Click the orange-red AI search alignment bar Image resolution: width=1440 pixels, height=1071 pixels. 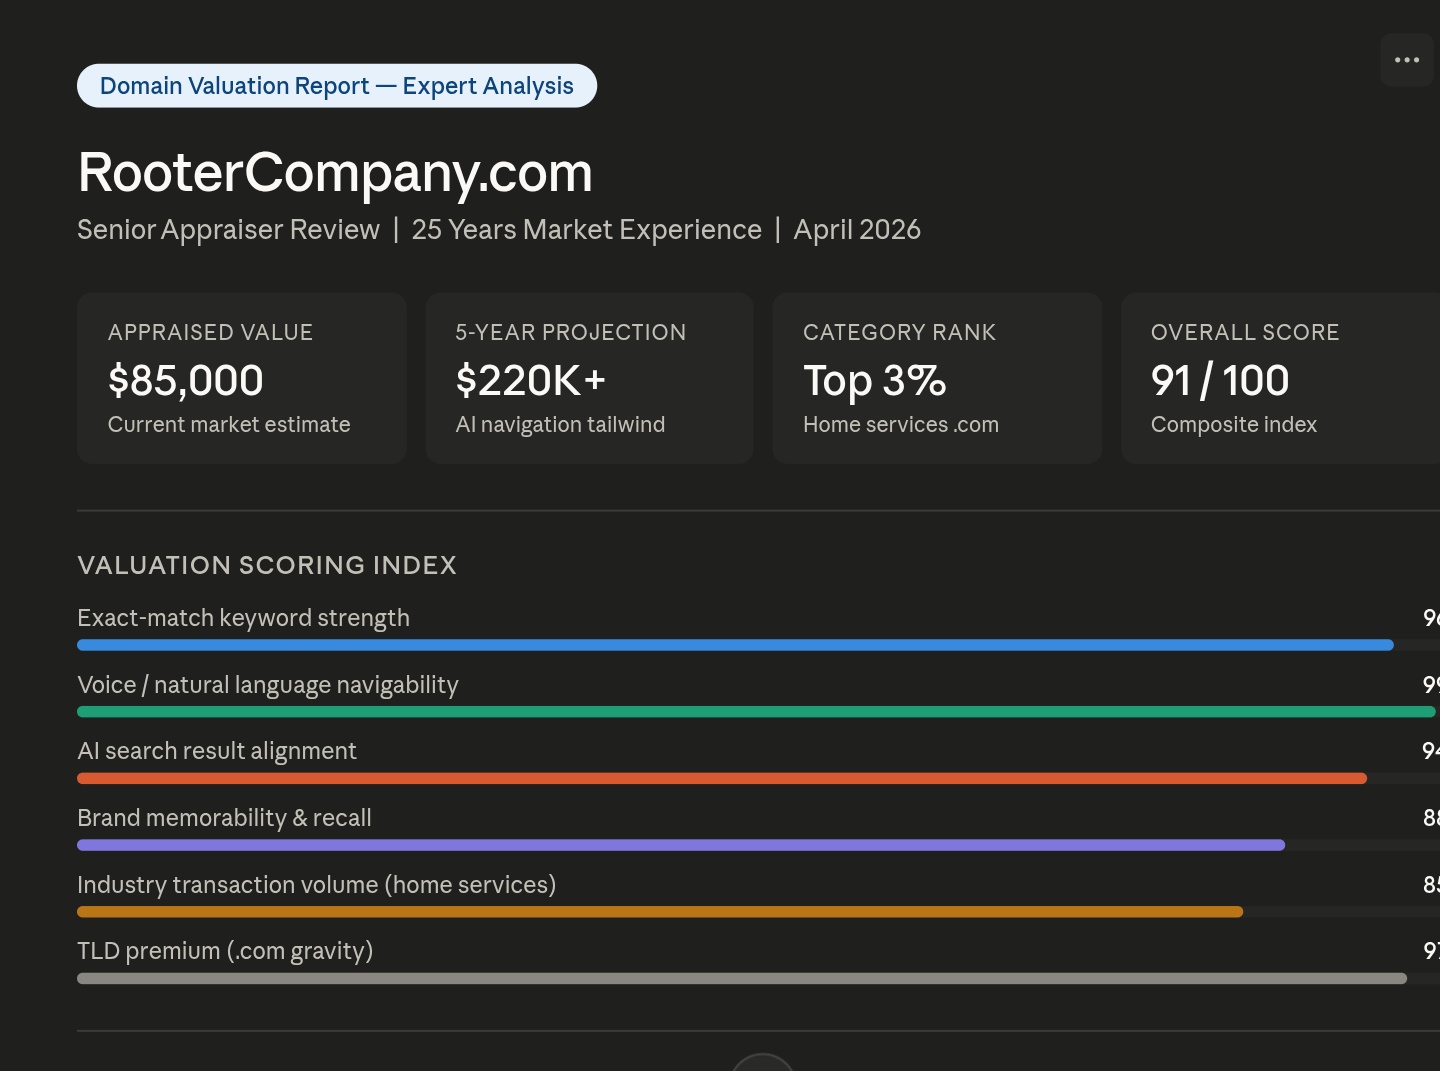click(x=721, y=778)
